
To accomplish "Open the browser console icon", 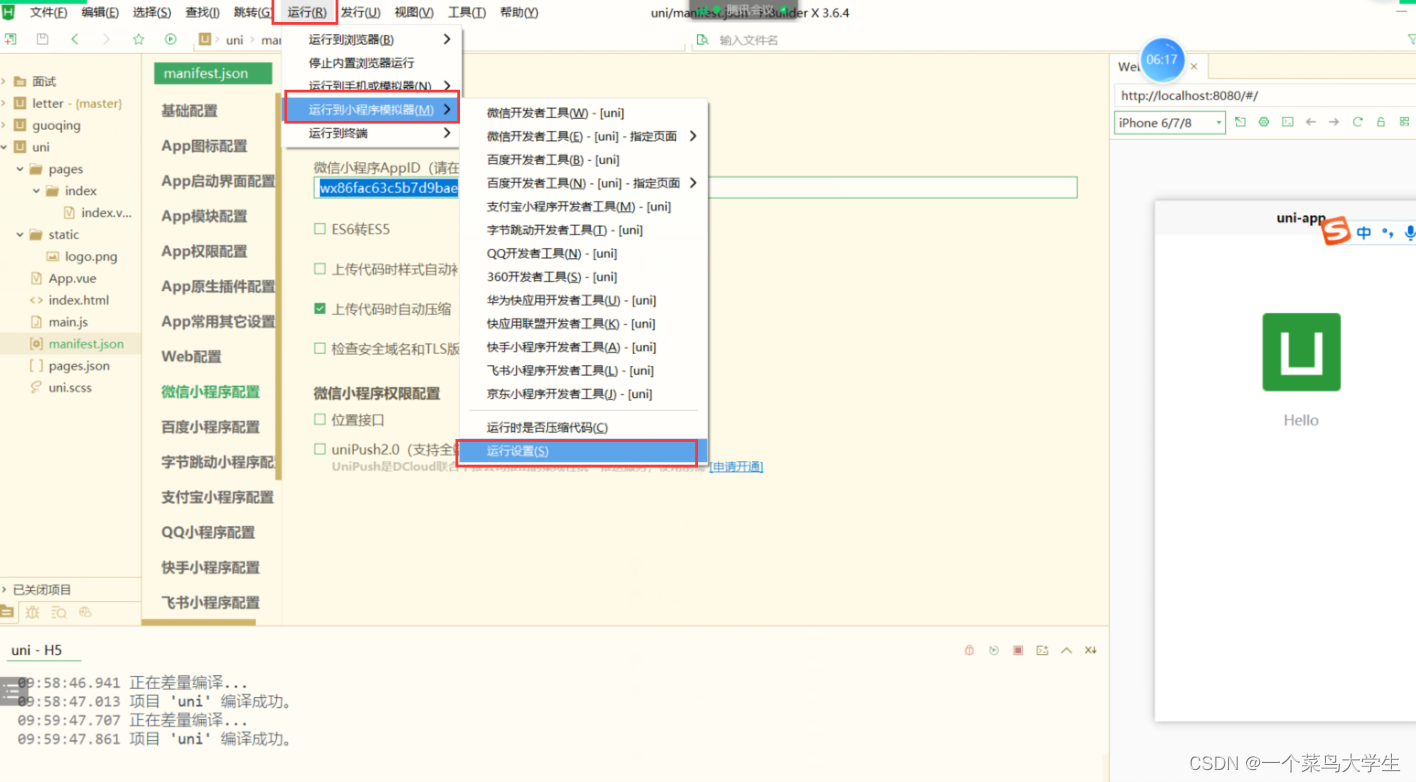I will click(x=1287, y=122).
